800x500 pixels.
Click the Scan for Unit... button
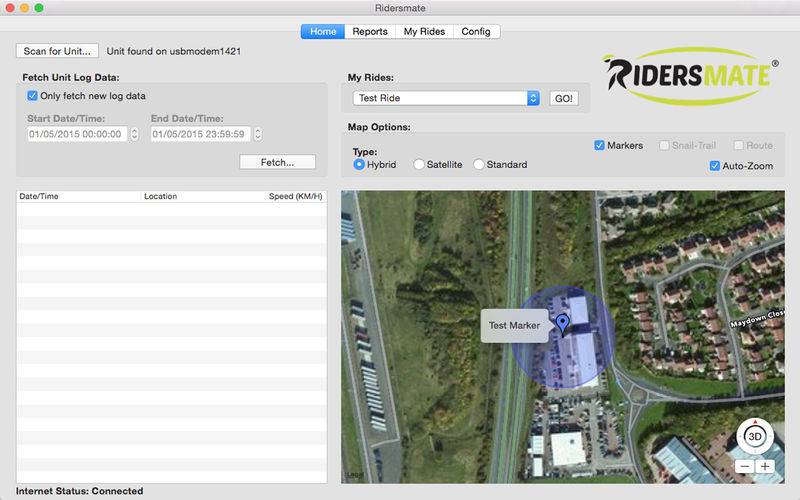coord(57,51)
